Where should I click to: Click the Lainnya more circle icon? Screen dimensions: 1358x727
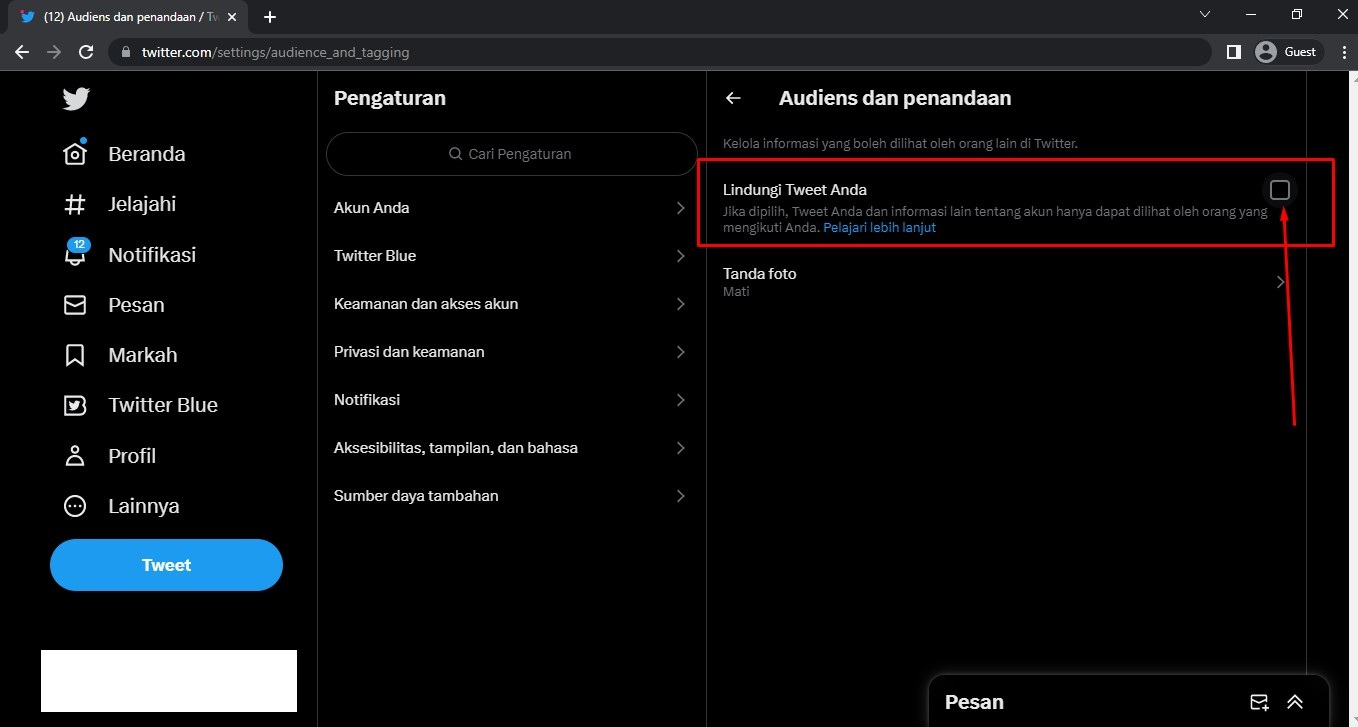tap(75, 506)
